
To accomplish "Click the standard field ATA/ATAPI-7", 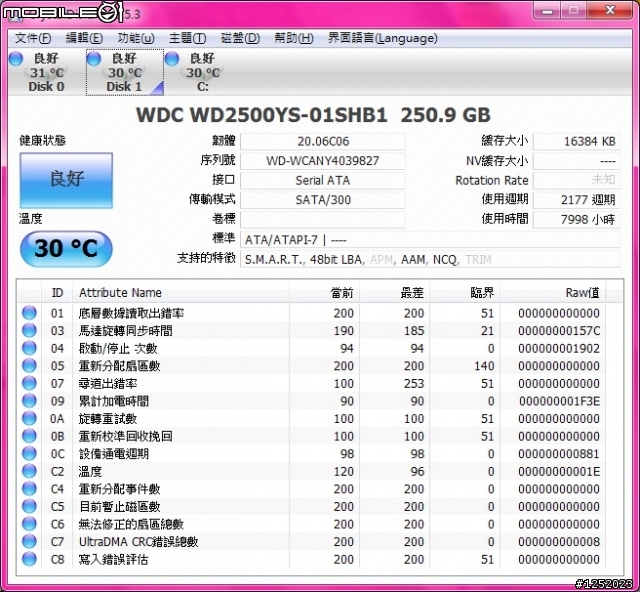I will pos(430,240).
